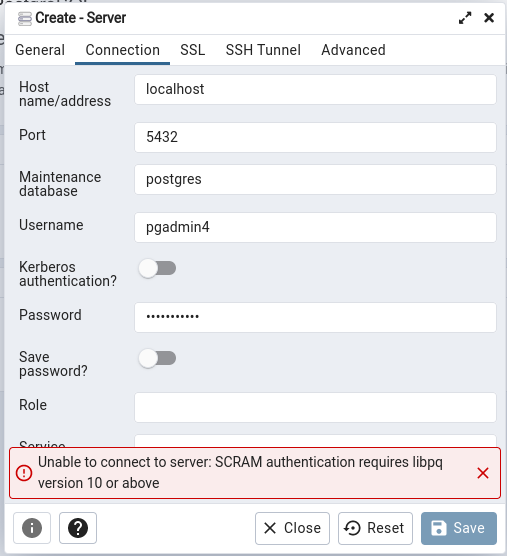The width and height of the screenshot is (507, 556).
Task: Maximize dialog using the expand arrows icon
Action: pos(465,18)
